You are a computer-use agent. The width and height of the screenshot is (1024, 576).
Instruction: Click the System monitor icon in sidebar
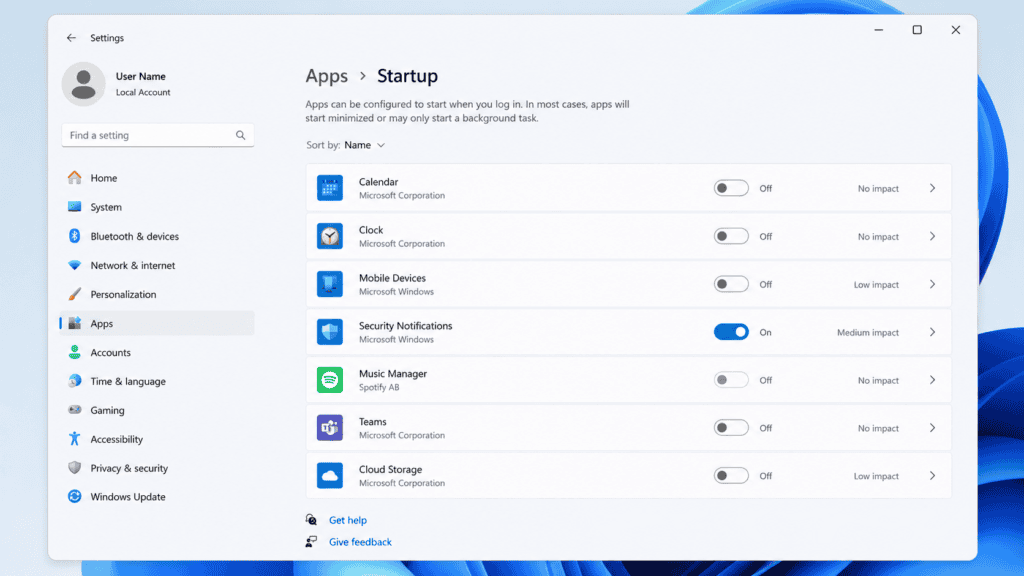(74, 207)
